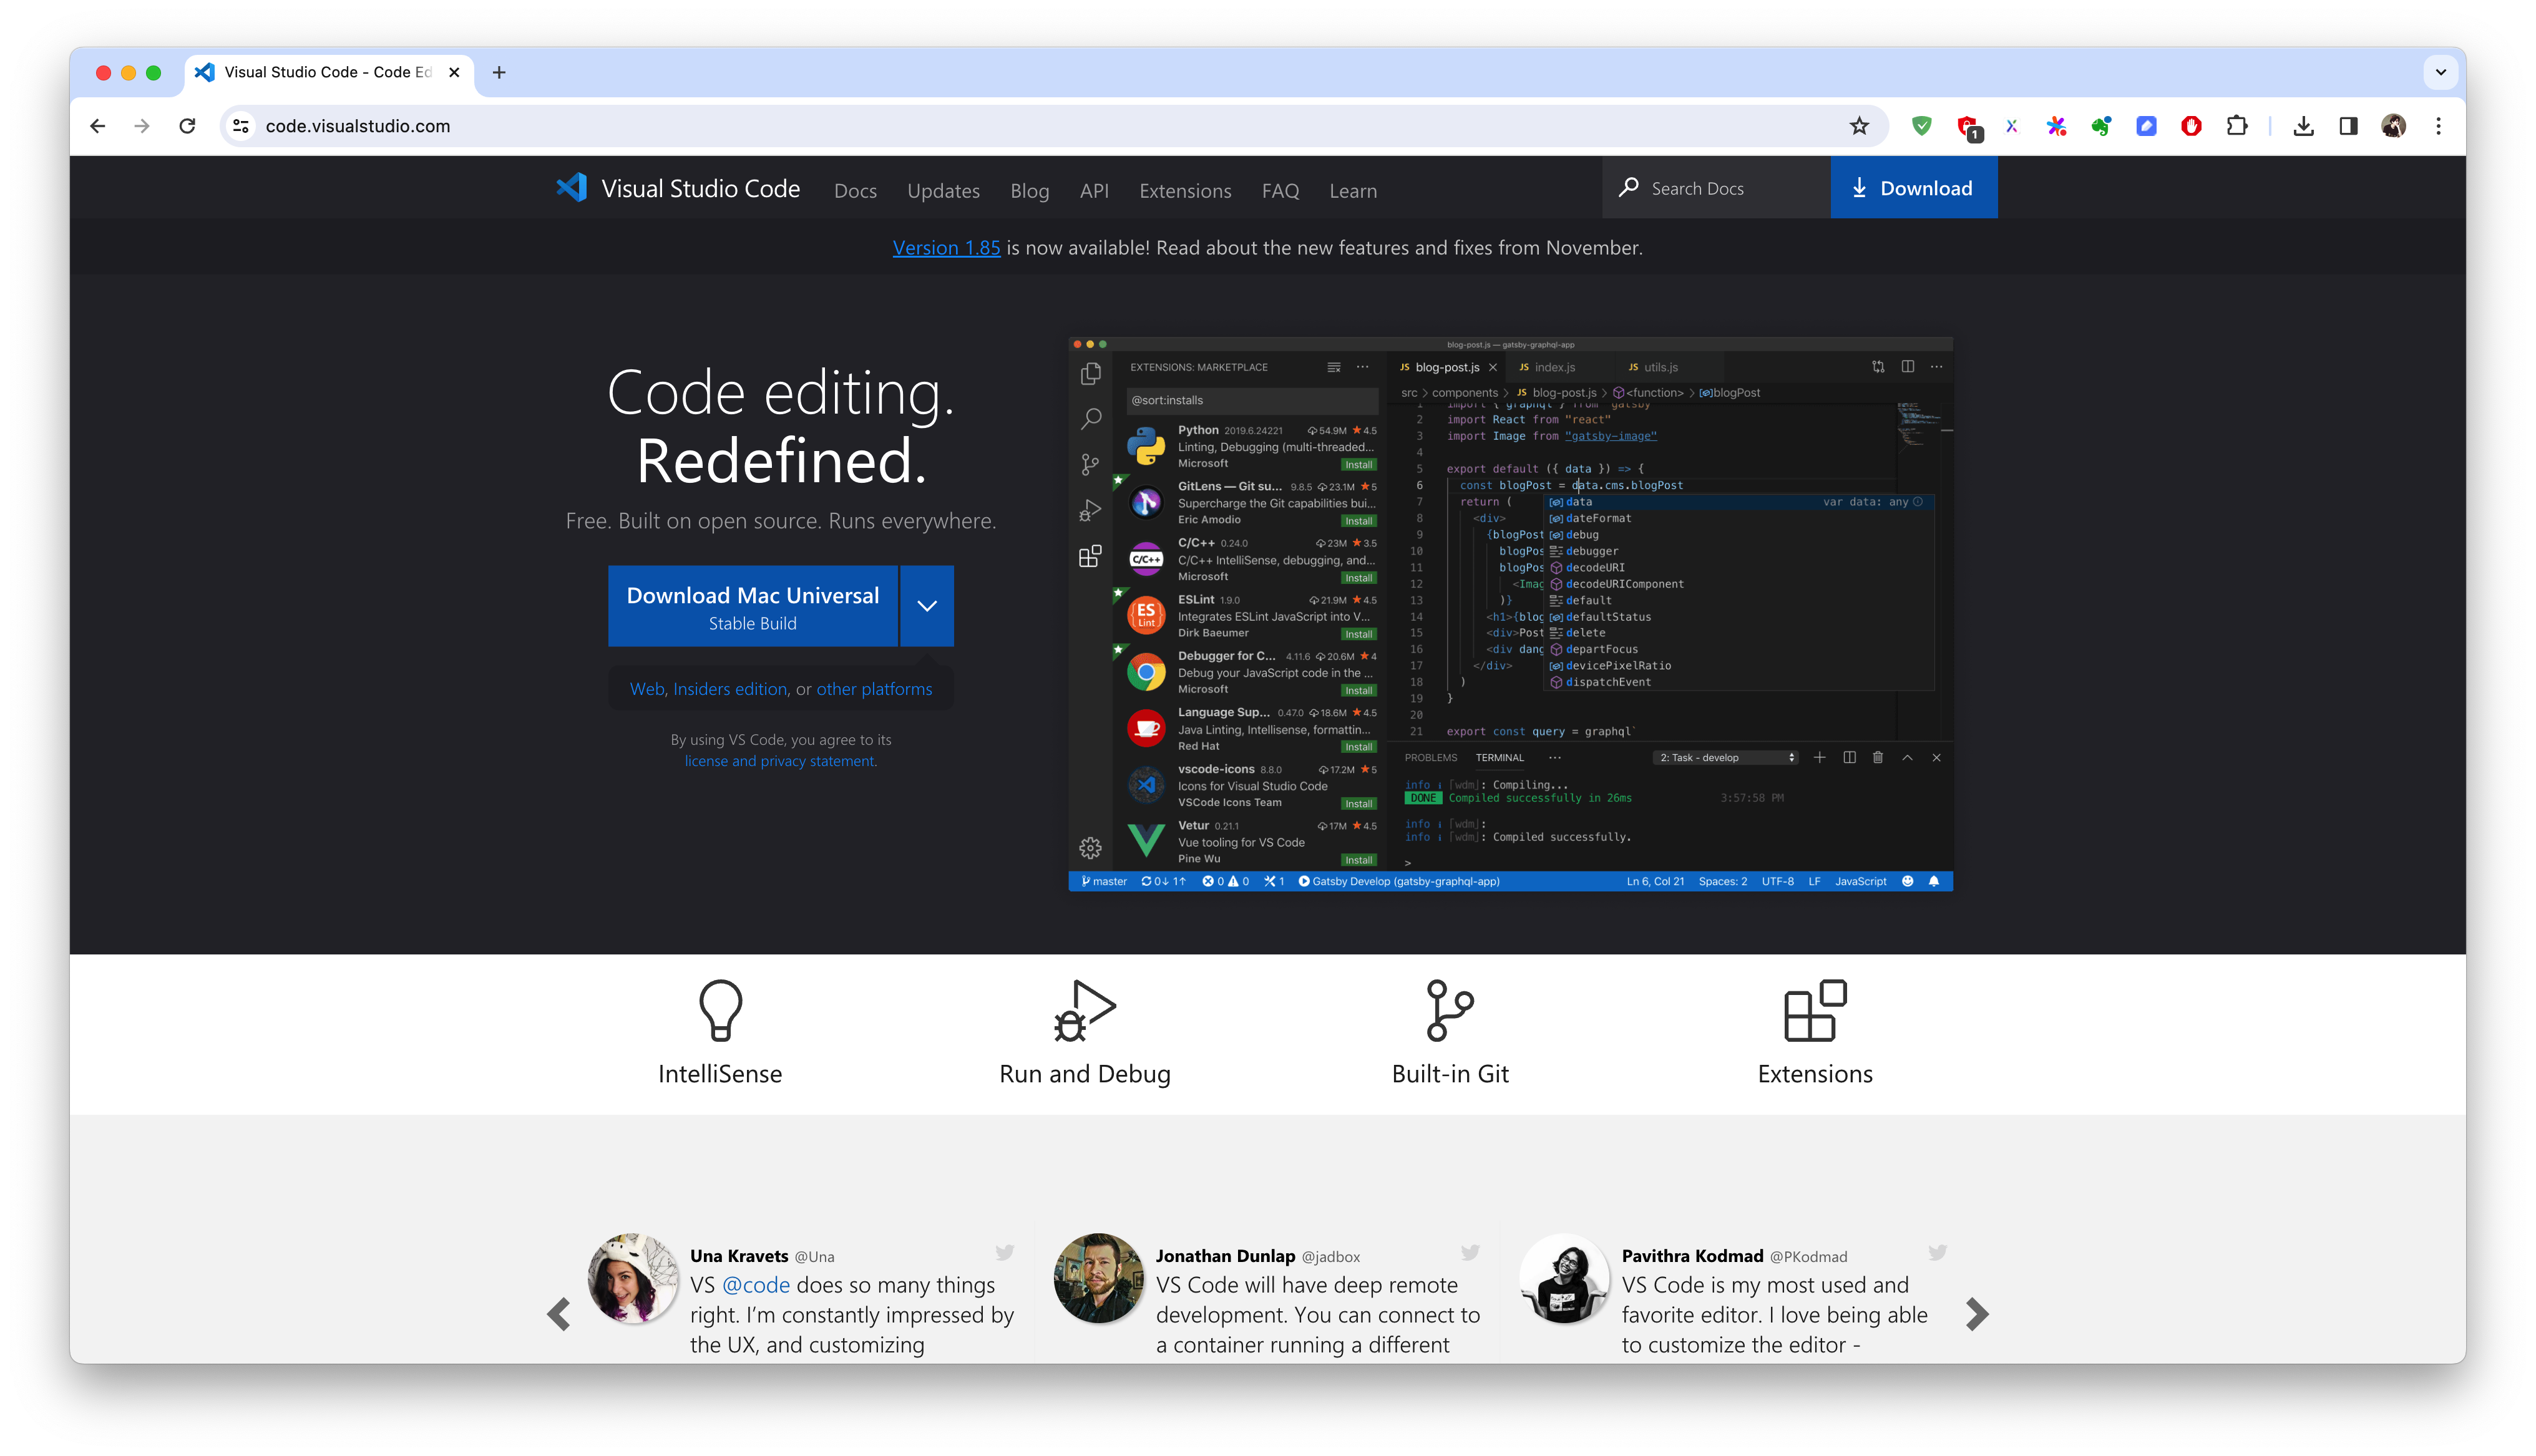Open the FAQ nav link

pyautogui.click(x=1280, y=190)
